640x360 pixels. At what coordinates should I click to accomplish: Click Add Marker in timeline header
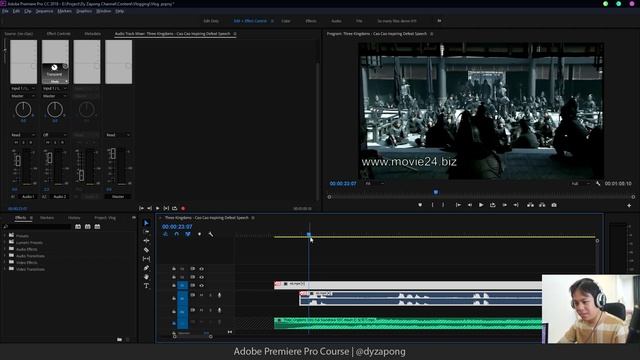[x=199, y=234]
